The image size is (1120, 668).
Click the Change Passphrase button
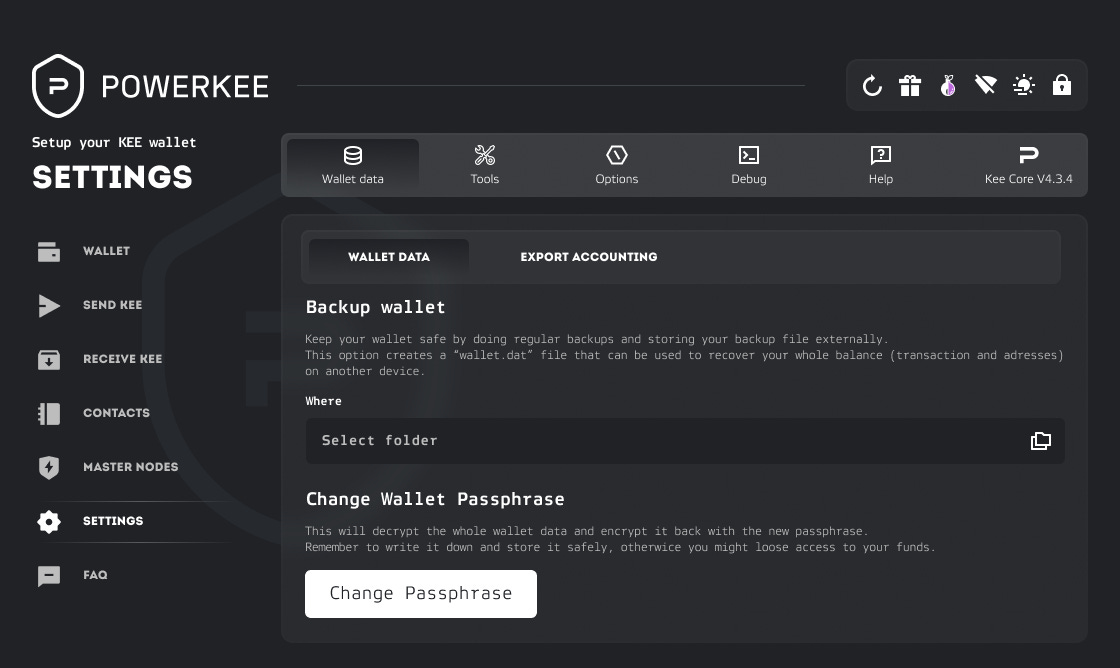pyautogui.click(x=421, y=594)
